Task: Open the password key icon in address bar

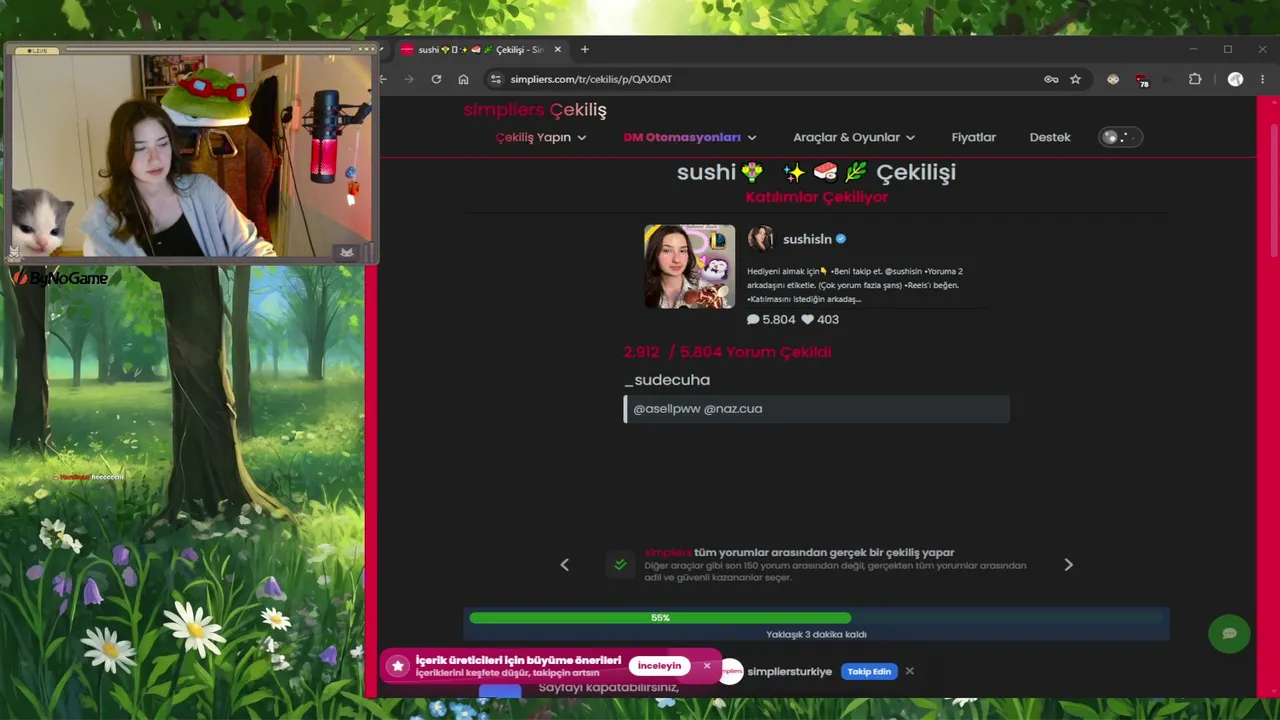Action: click(1051, 79)
